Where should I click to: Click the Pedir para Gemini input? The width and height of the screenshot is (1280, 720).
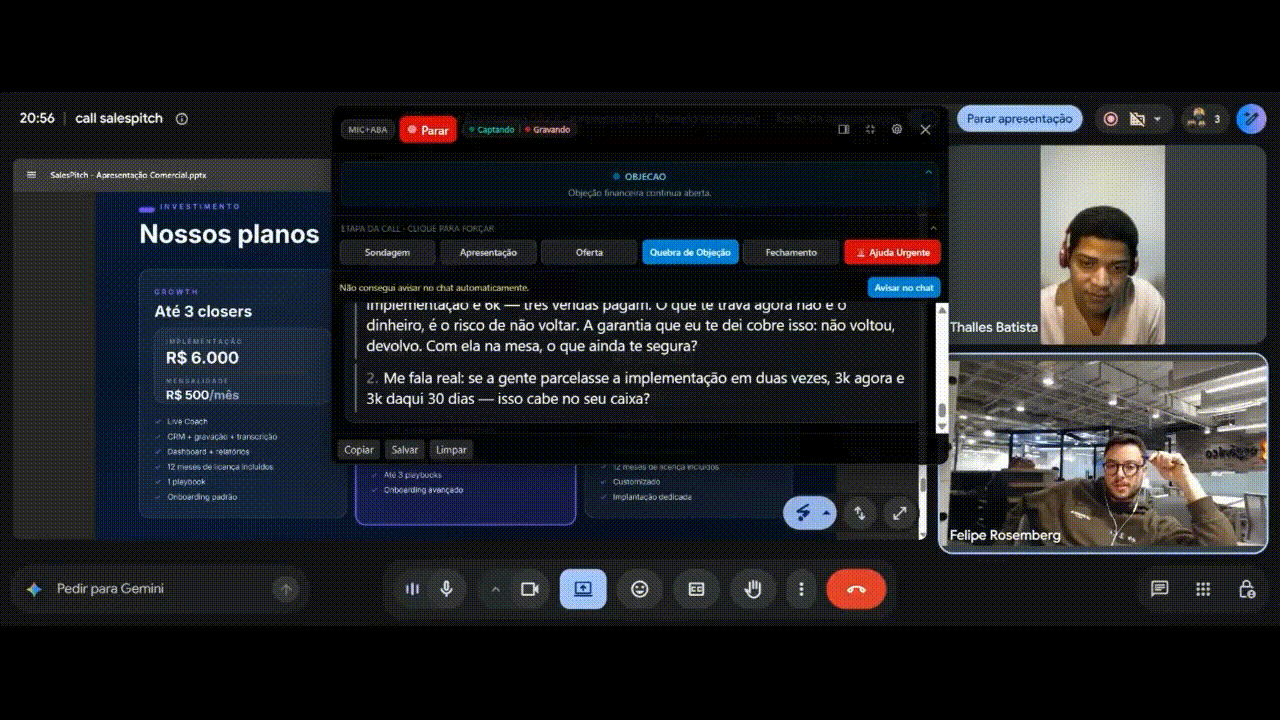[x=160, y=589]
